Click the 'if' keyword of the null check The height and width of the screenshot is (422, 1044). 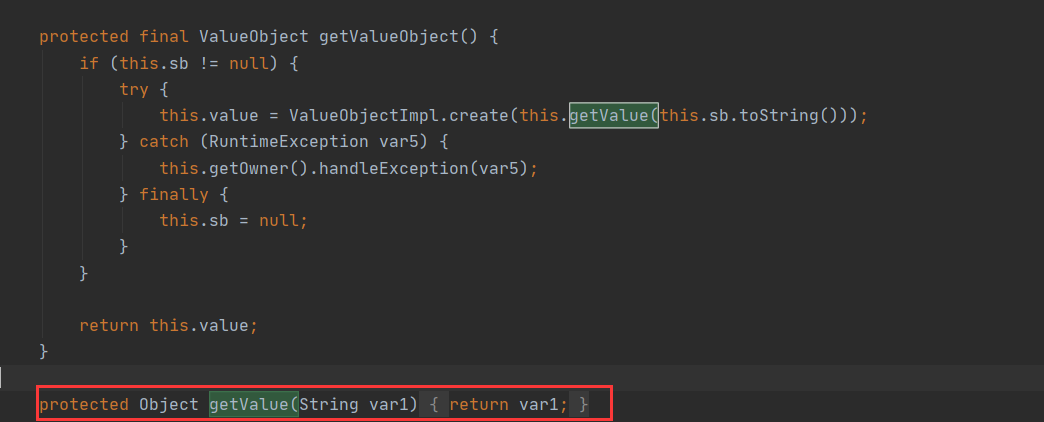(x=89, y=63)
